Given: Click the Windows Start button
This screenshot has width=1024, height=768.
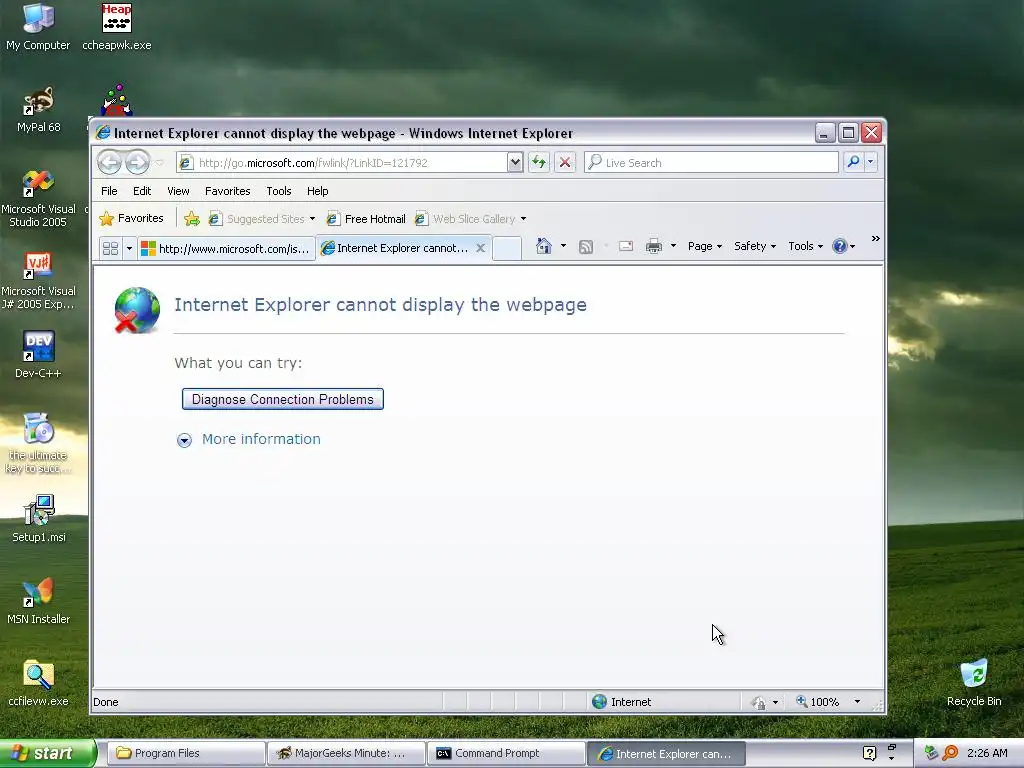Looking at the screenshot, I should coord(47,753).
